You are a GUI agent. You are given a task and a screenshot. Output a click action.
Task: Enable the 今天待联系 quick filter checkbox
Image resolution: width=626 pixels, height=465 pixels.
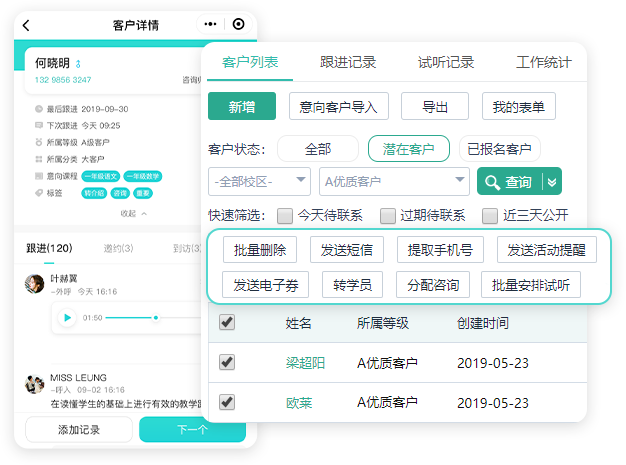[x=285, y=215]
